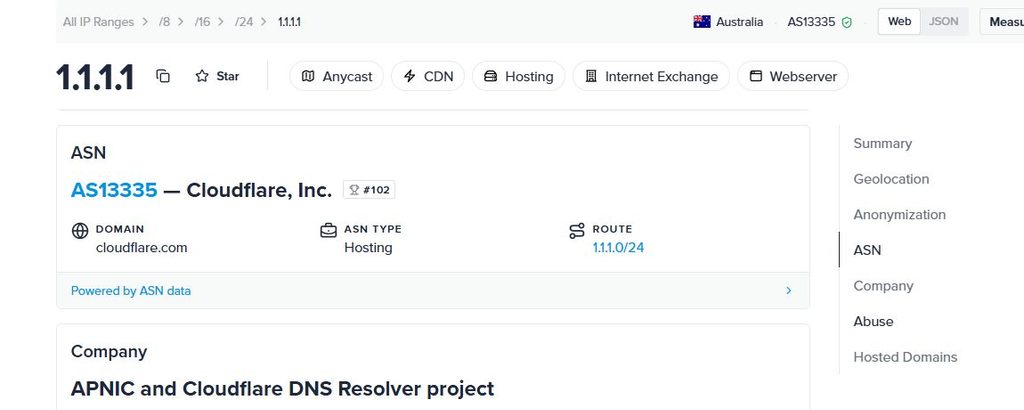The height and width of the screenshot is (410, 1024).
Task: Switch to JSON view
Action: [x=944, y=22]
